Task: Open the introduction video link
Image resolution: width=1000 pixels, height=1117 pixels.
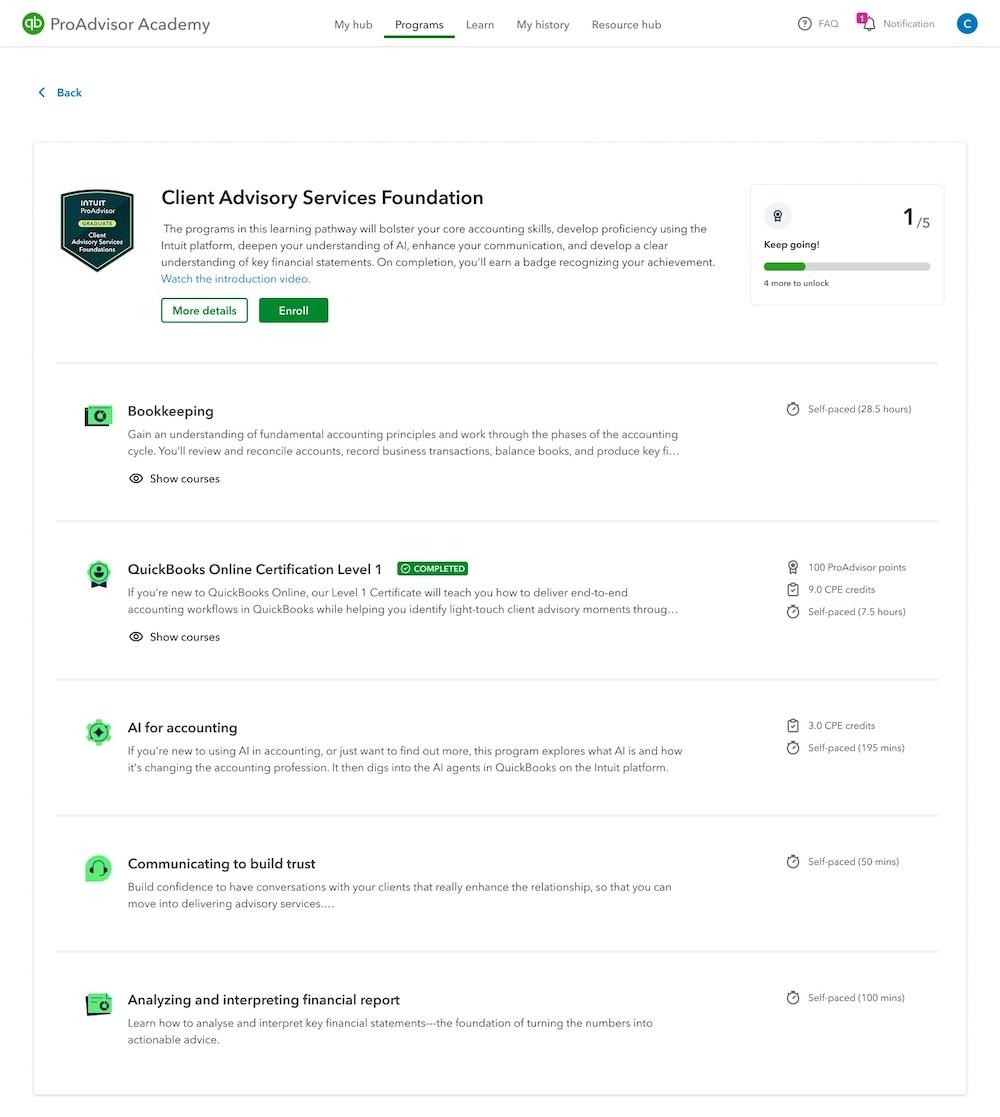Action: click(x=234, y=278)
